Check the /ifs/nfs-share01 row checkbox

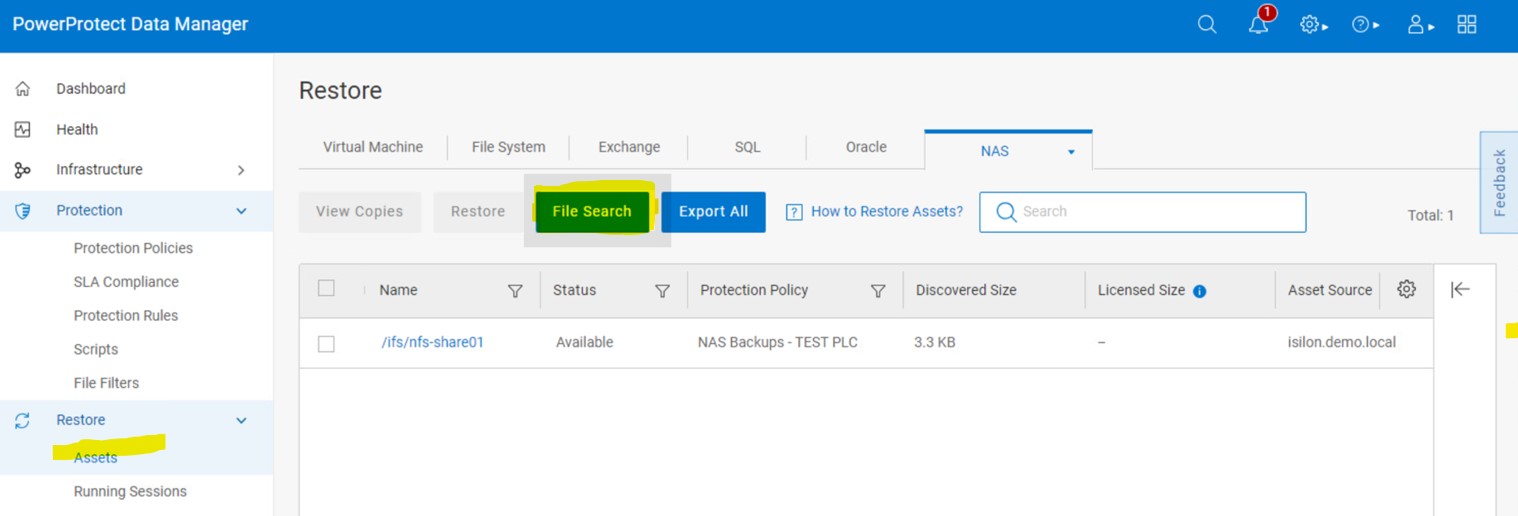(x=326, y=344)
